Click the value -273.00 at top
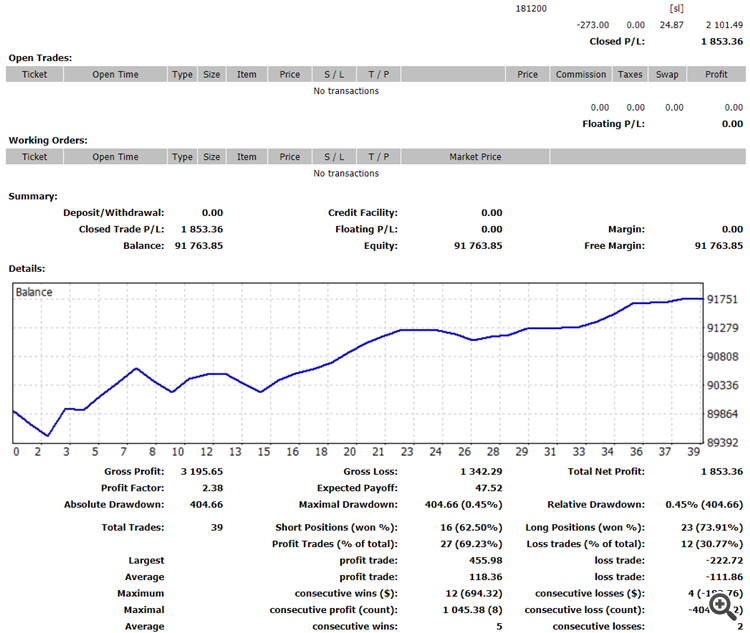 tap(593, 25)
